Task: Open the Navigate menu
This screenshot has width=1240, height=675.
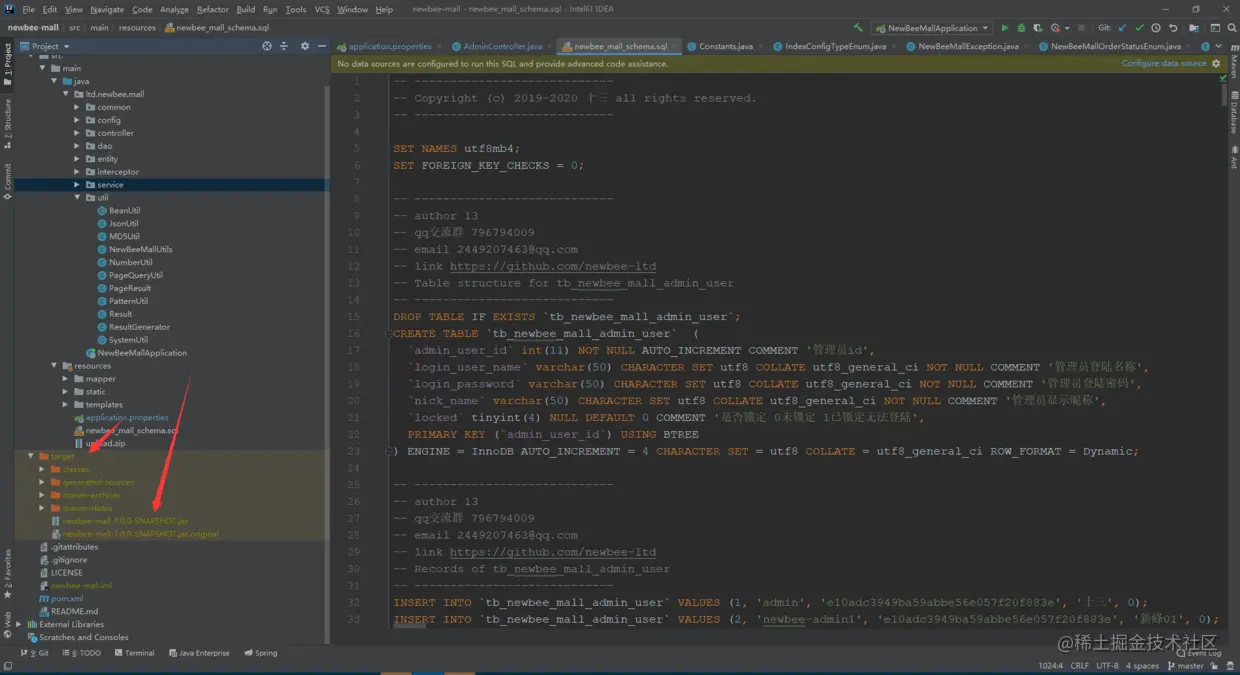Action: (x=107, y=9)
